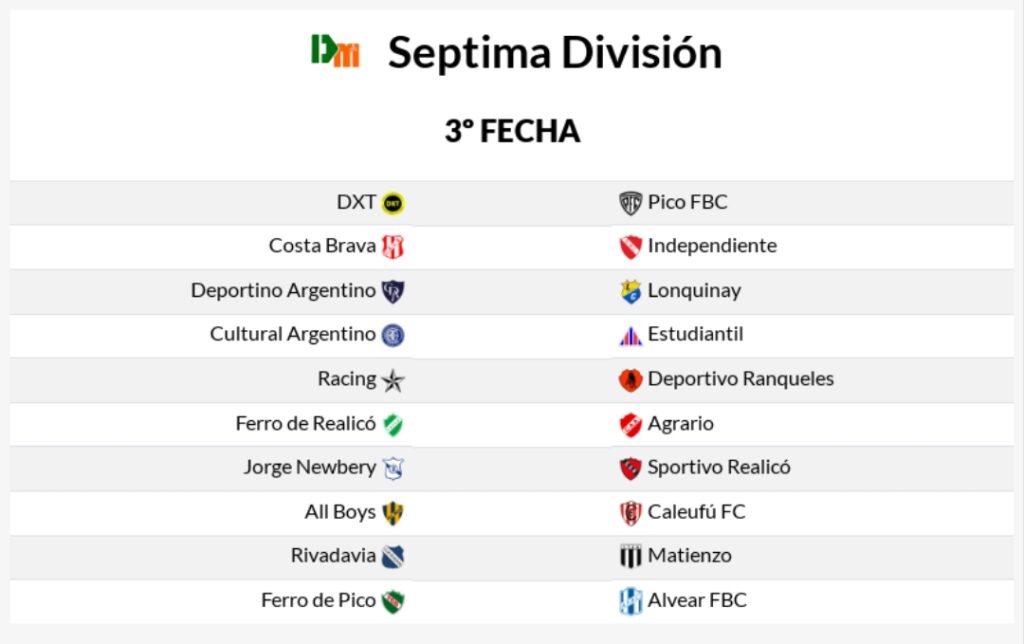Select the Alvear FBC crest
The height and width of the screenshot is (644, 1024).
click(630, 601)
